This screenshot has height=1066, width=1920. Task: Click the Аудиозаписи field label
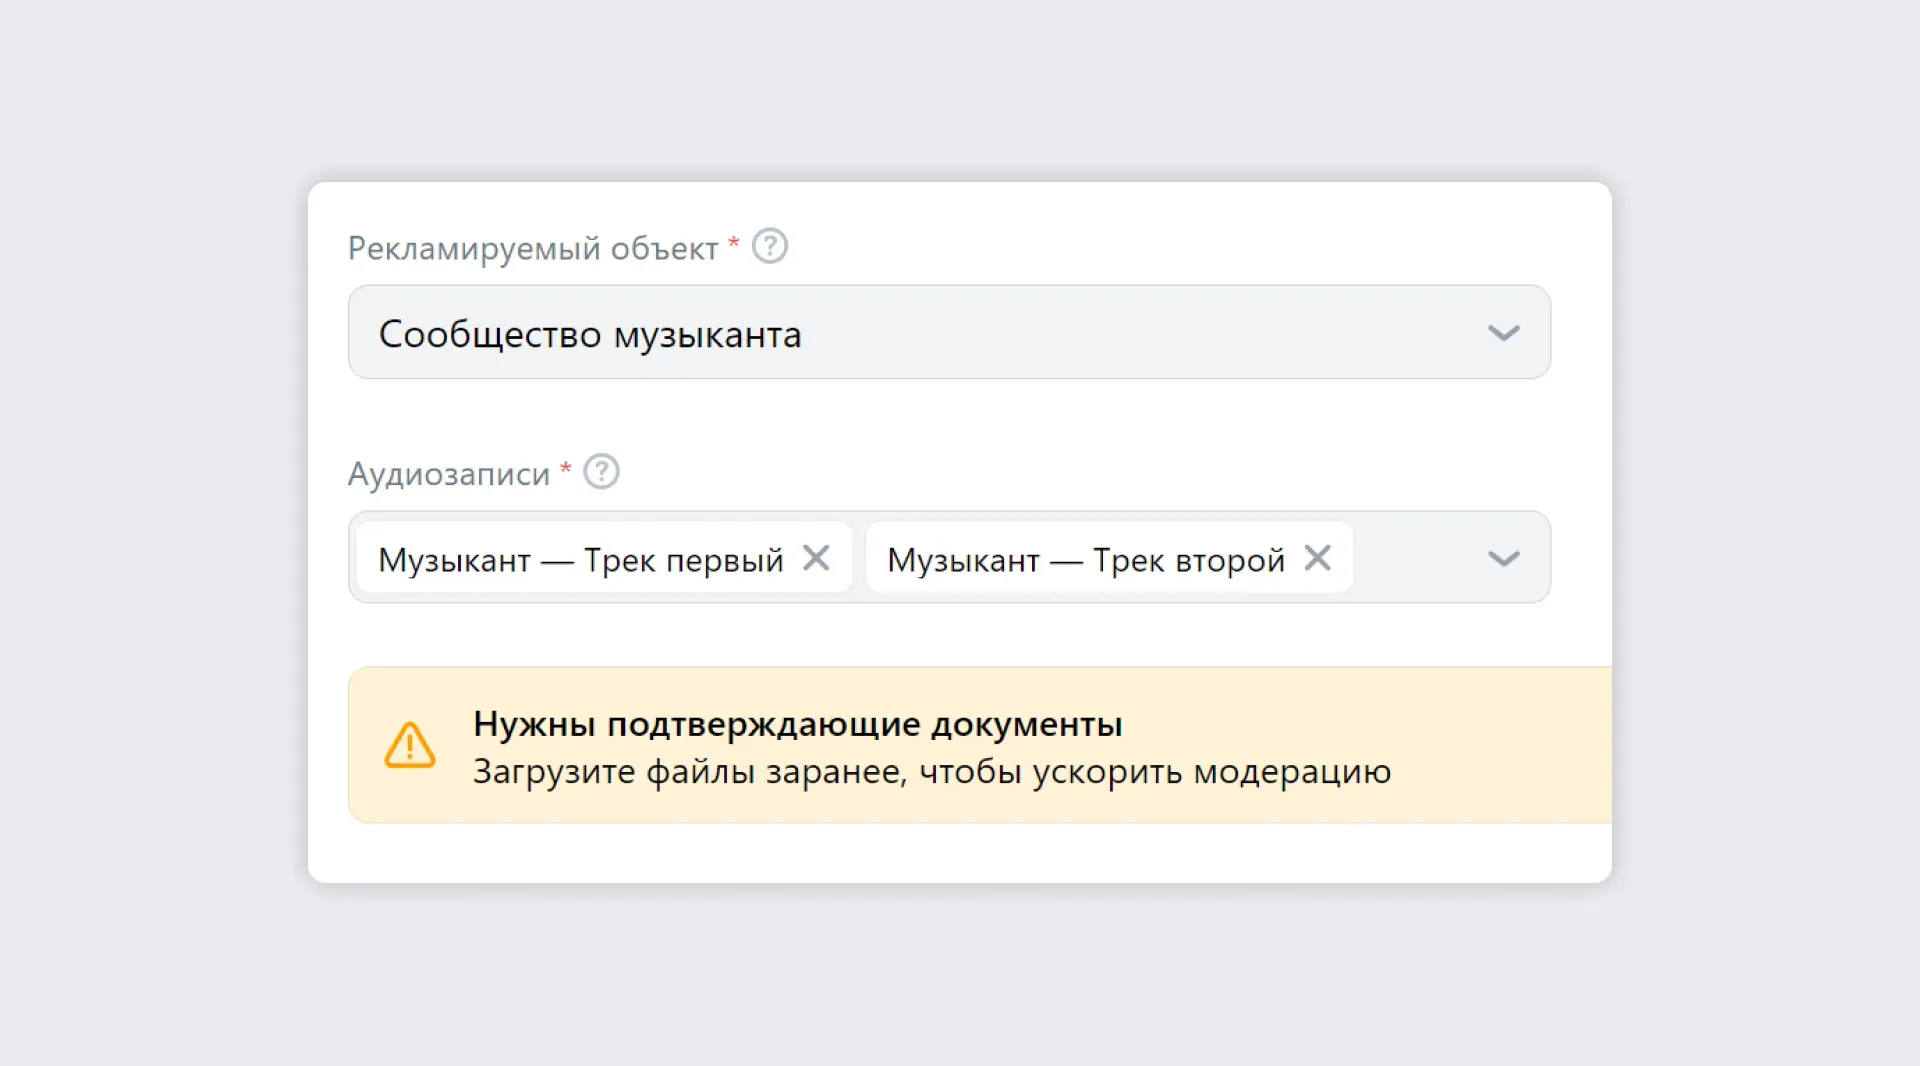click(448, 474)
